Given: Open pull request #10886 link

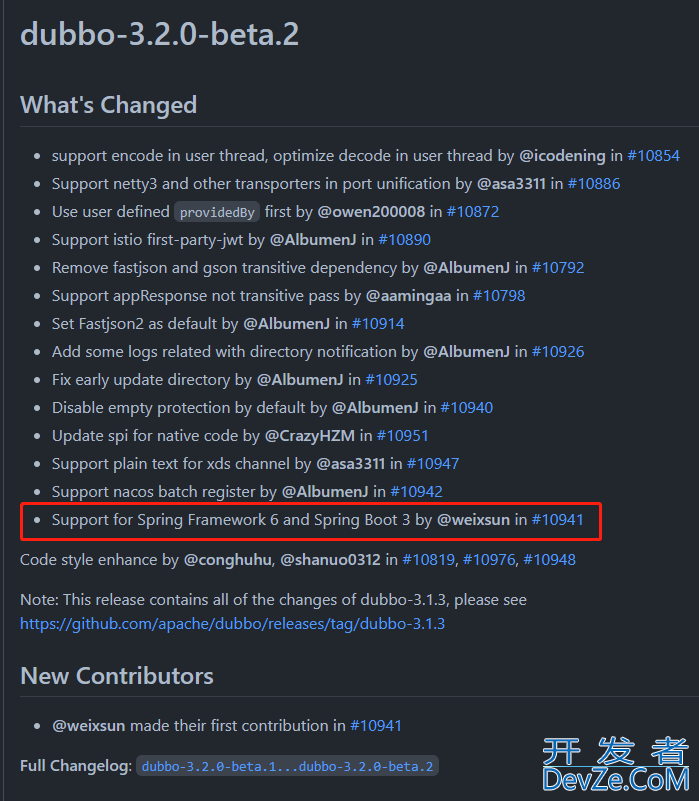Looking at the screenshot, I should pos(594,184).
